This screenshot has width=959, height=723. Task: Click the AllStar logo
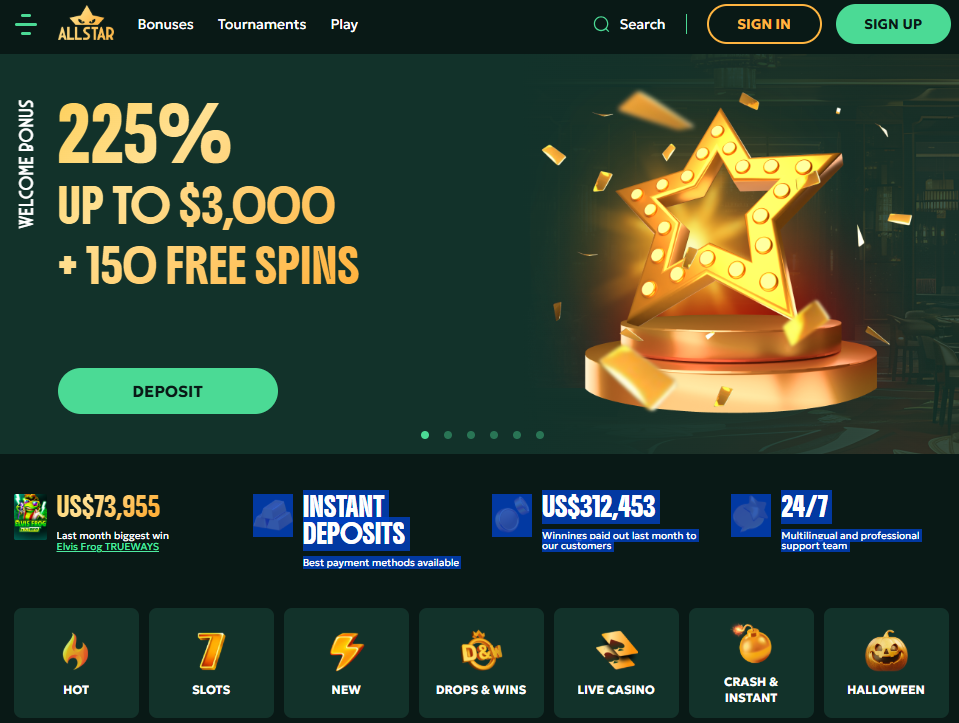tap(86, 24)
